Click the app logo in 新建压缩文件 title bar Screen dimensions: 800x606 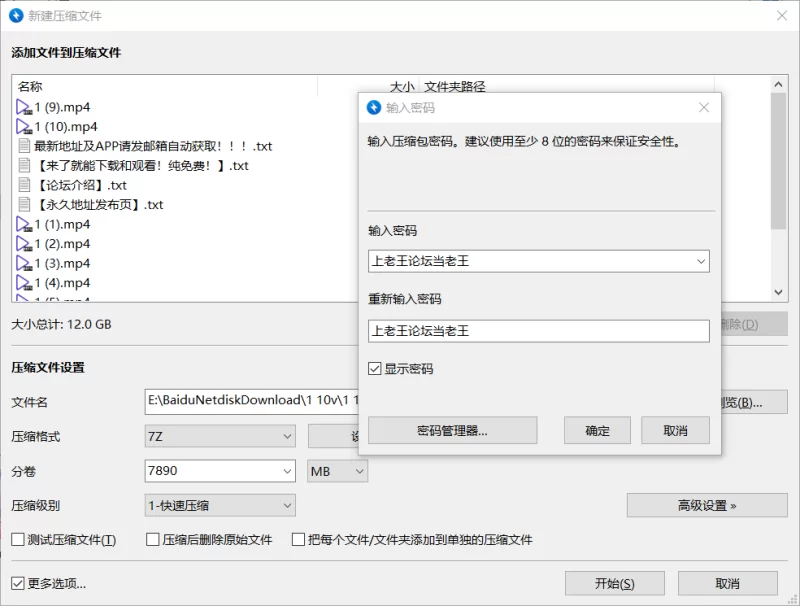(16, 15)
